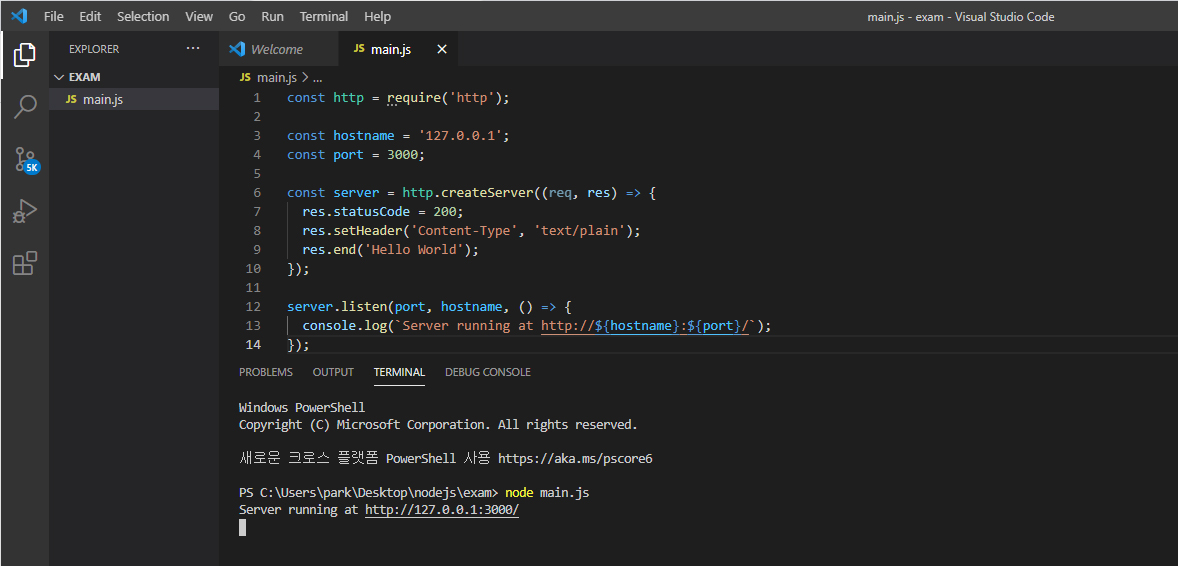Open the Extensions view
The height and width of the screenshot is (566, 1178).
tap(25, 263)
